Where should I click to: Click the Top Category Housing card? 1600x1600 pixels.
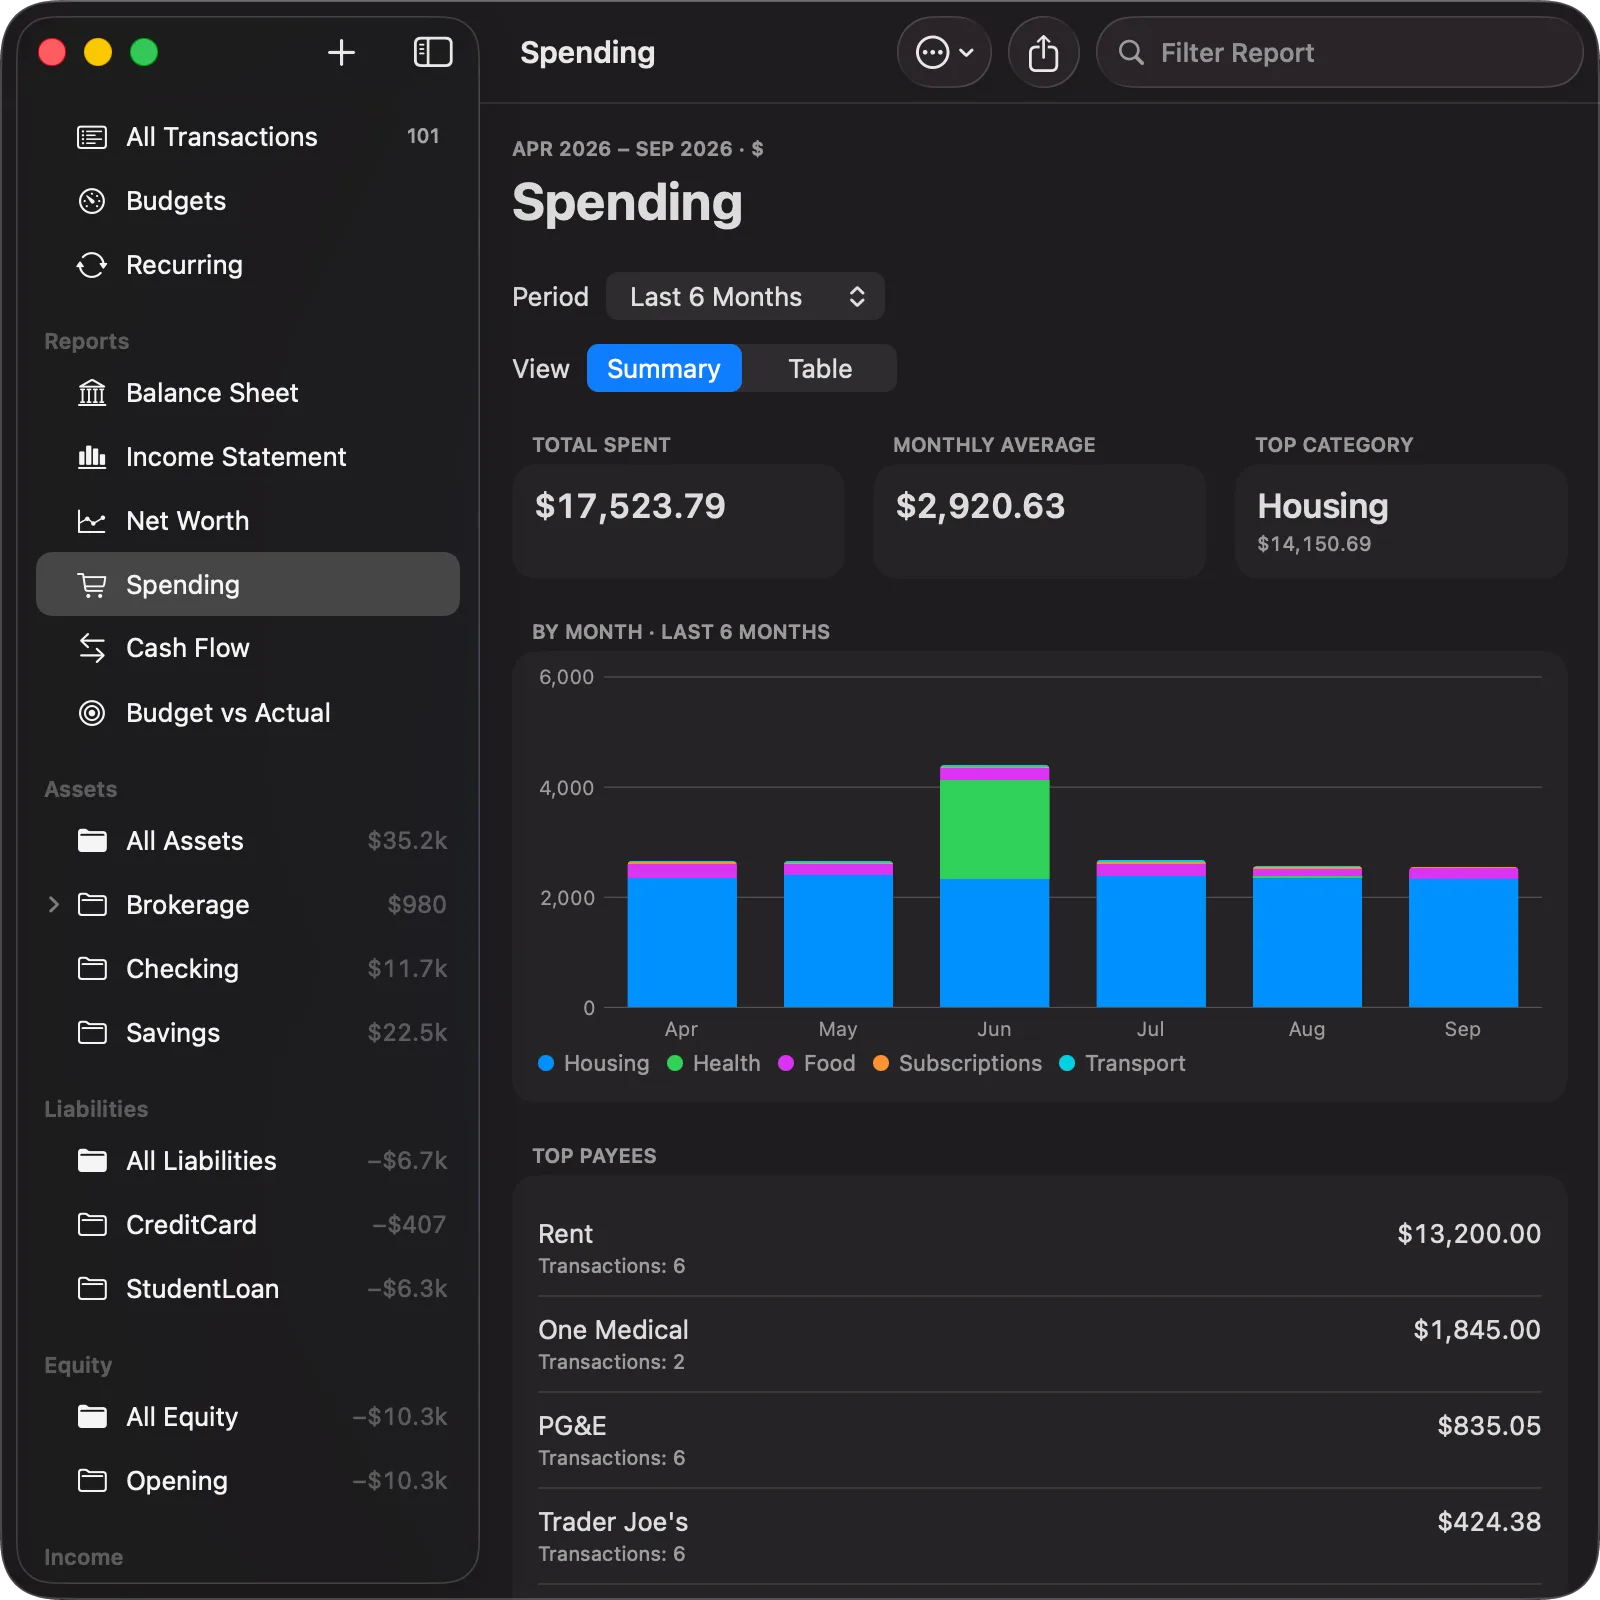[1401, 521]
